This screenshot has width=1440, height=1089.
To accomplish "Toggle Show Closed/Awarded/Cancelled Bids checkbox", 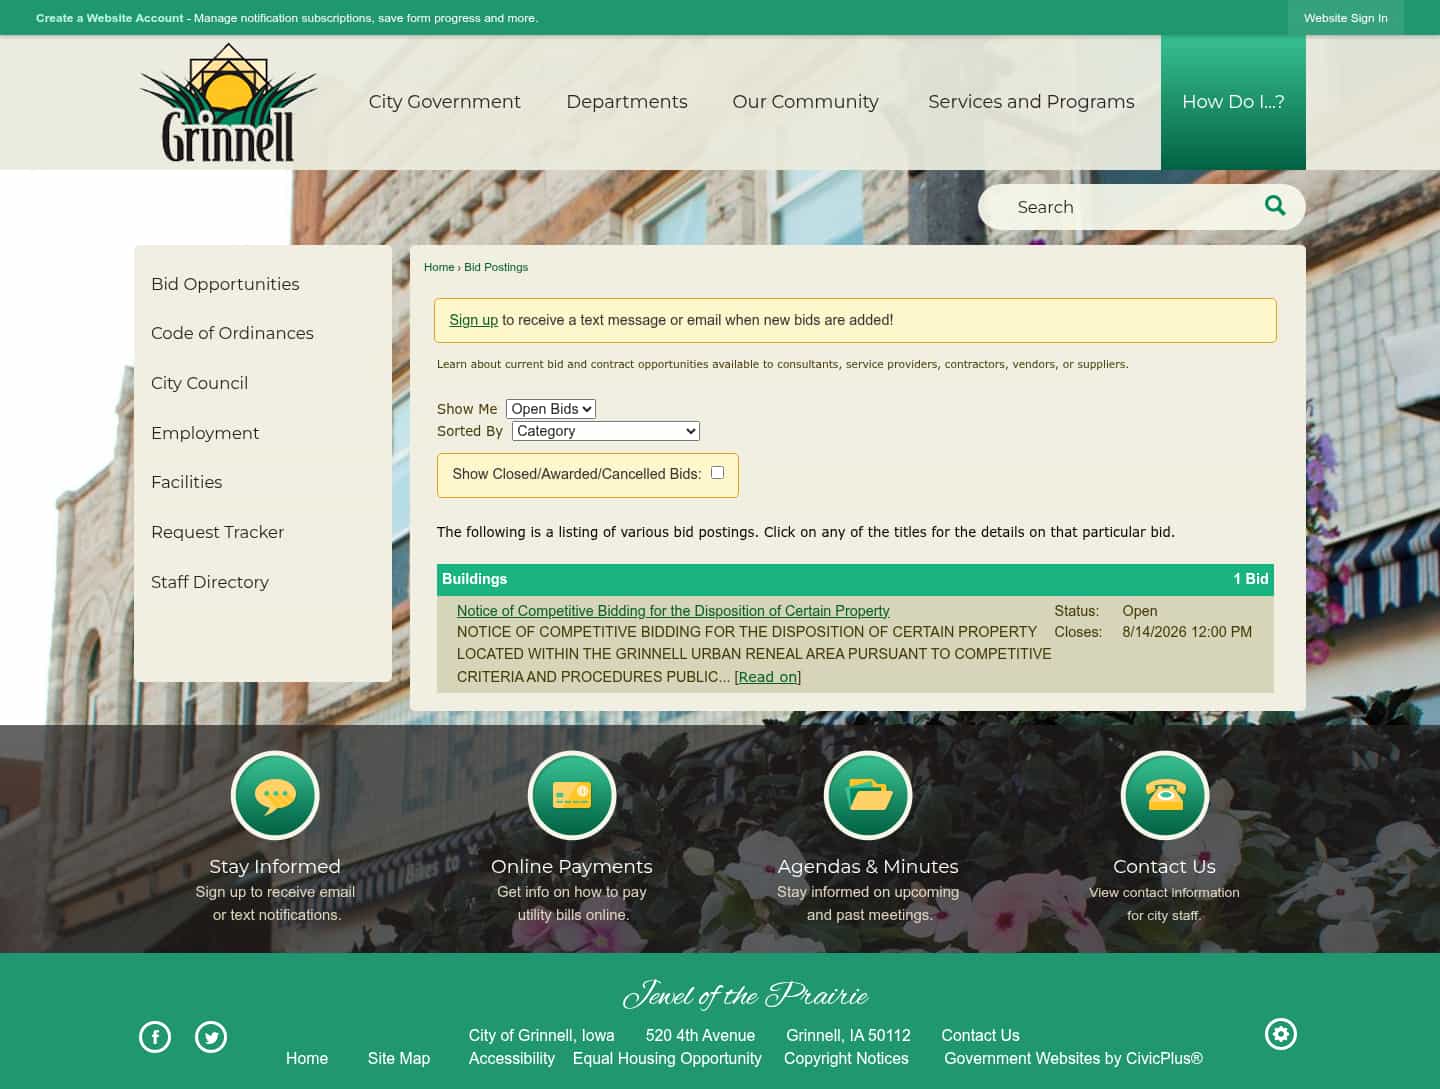I will pos(717,473).
